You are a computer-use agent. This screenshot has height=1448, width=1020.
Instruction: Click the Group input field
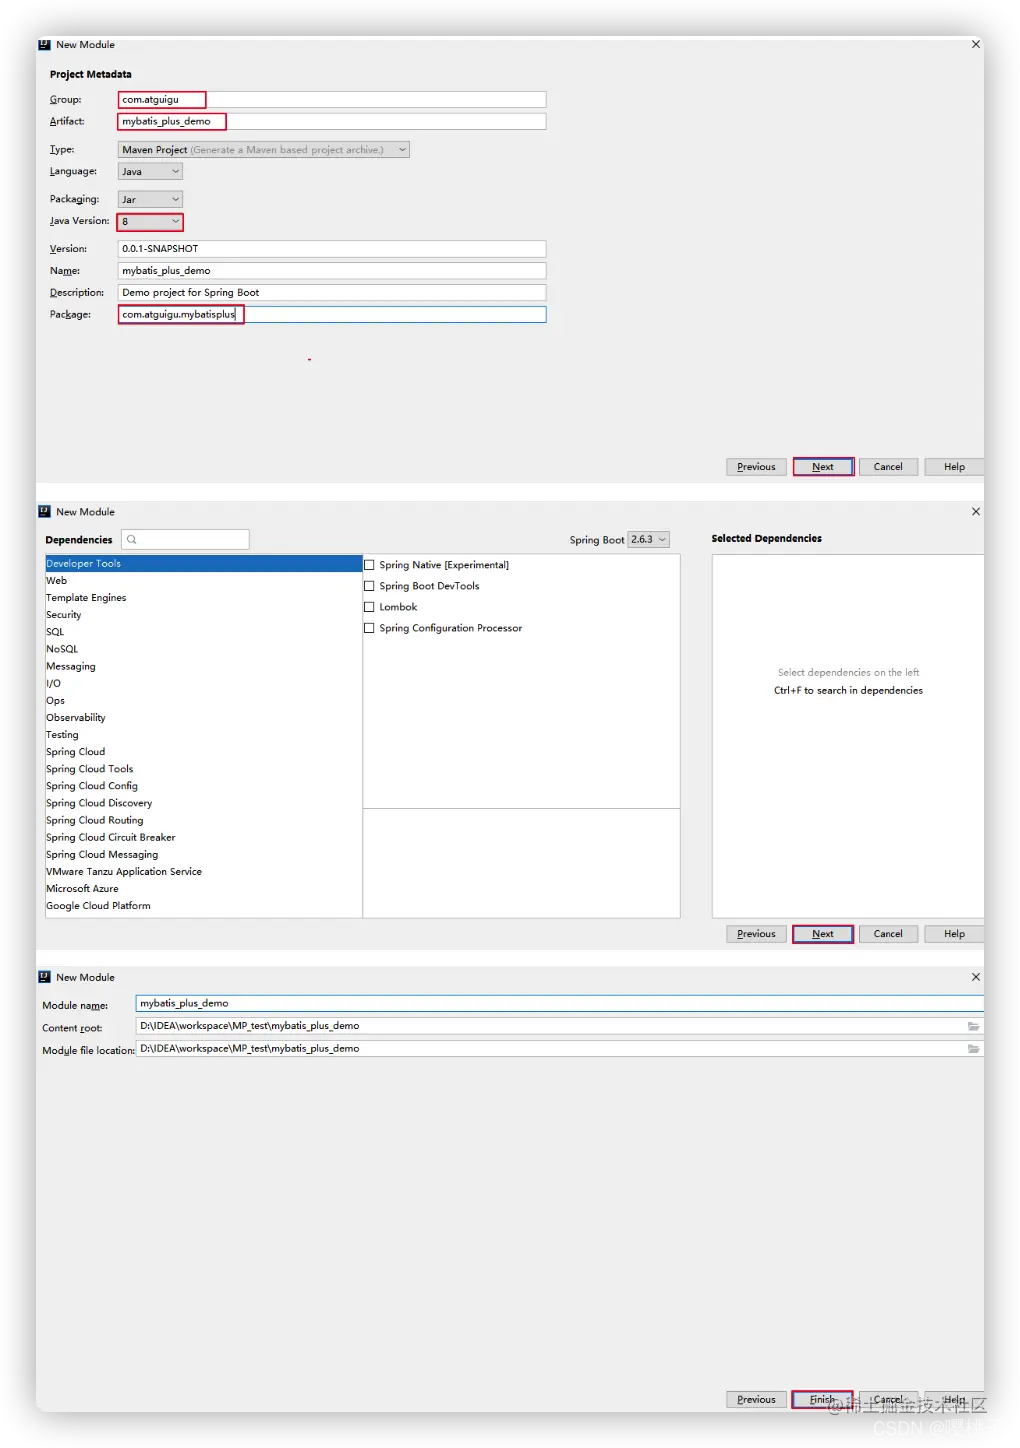[332, 100]
